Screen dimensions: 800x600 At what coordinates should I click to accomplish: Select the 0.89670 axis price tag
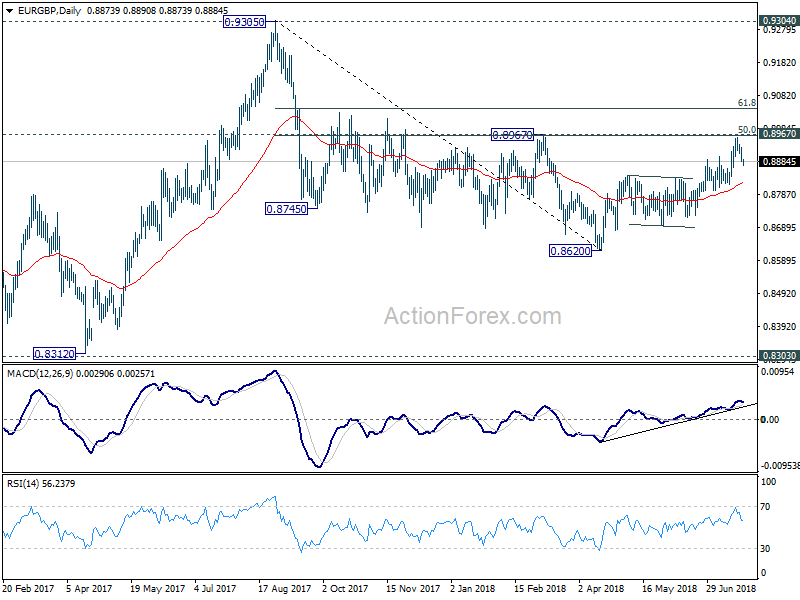[778, 134]
